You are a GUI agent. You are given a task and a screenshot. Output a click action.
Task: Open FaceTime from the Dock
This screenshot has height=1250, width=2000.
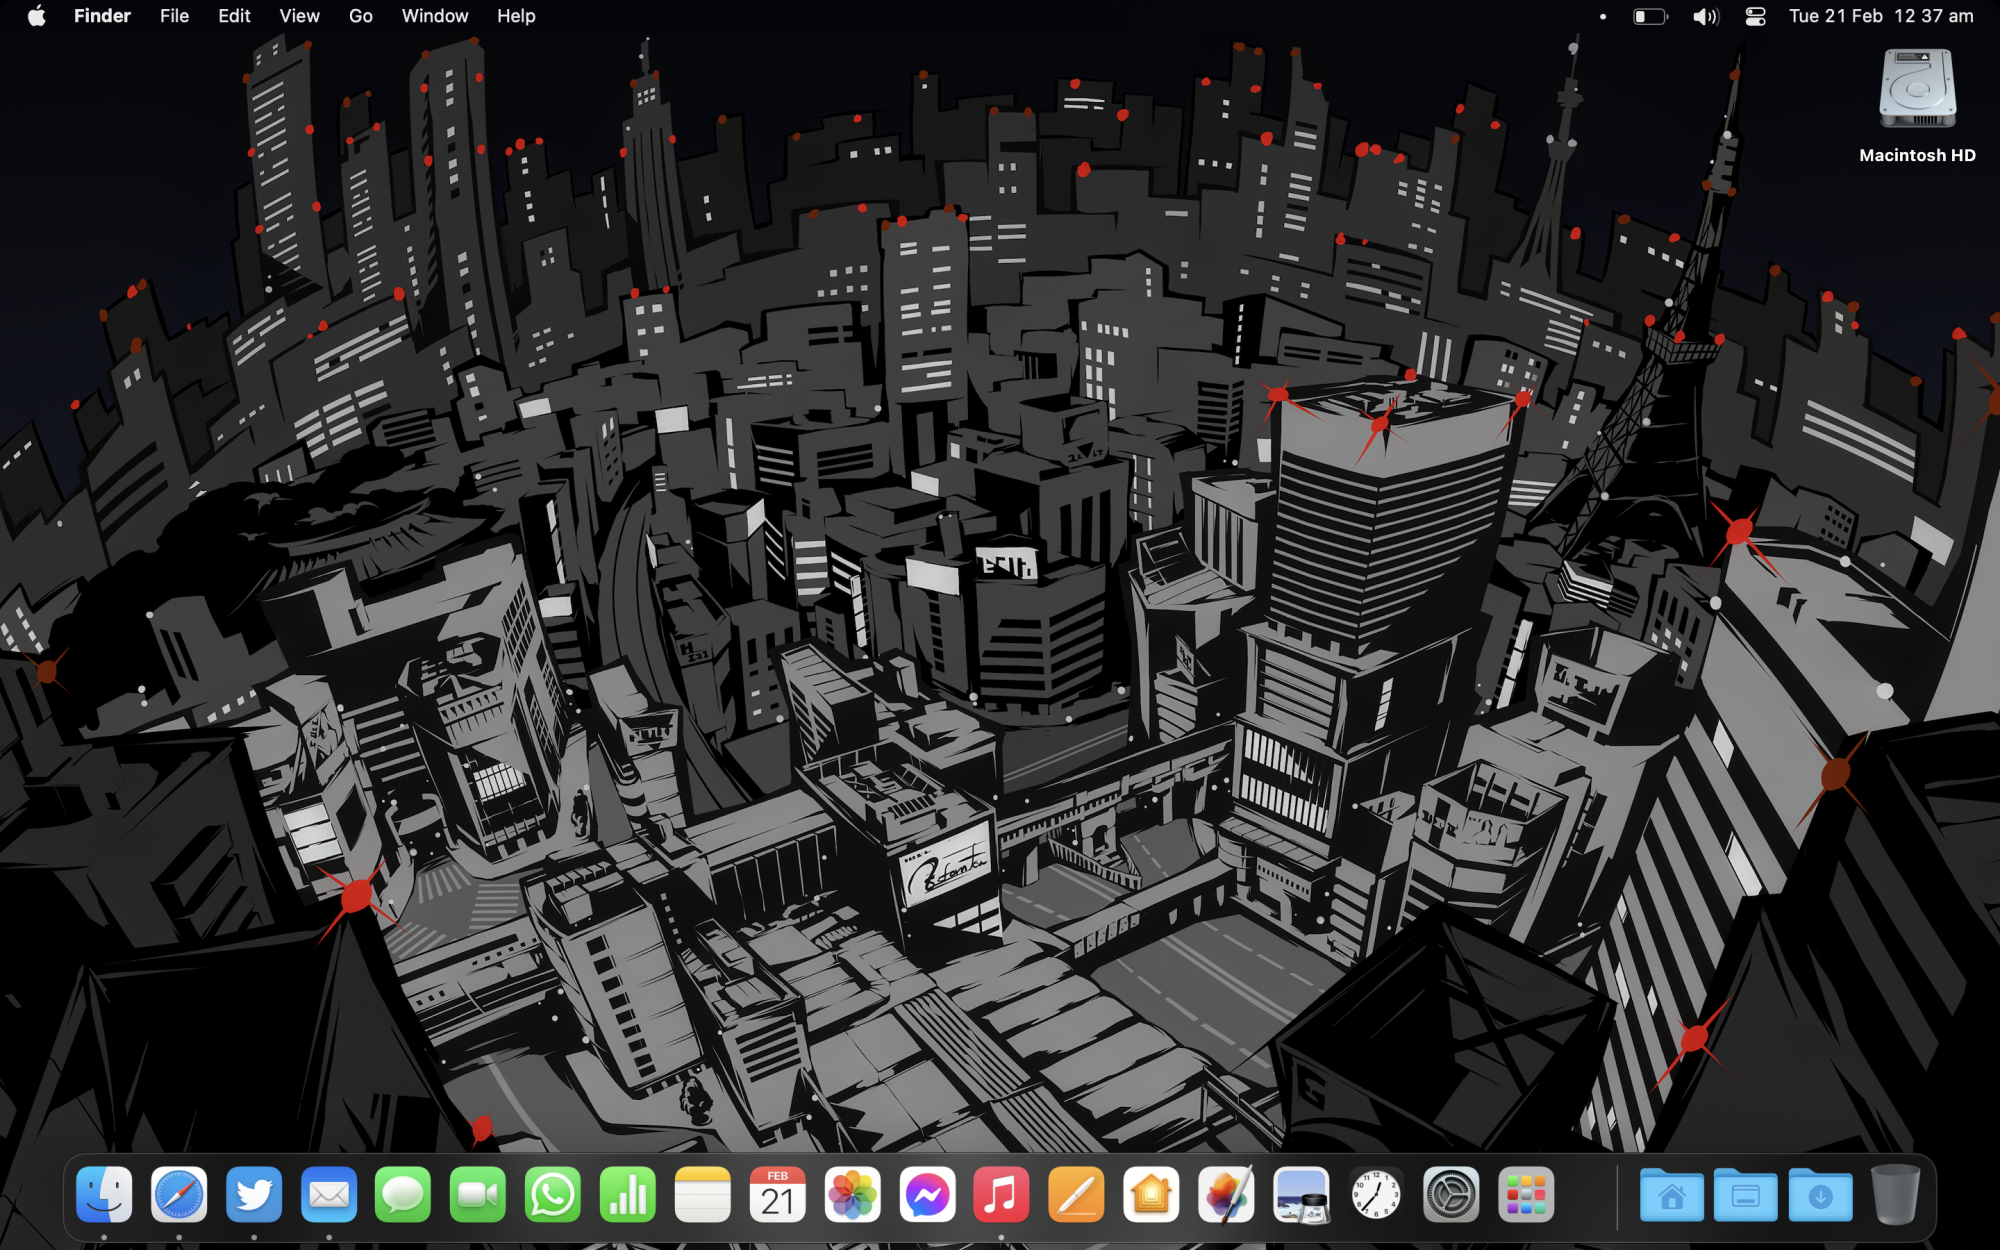pos(478,1195)
